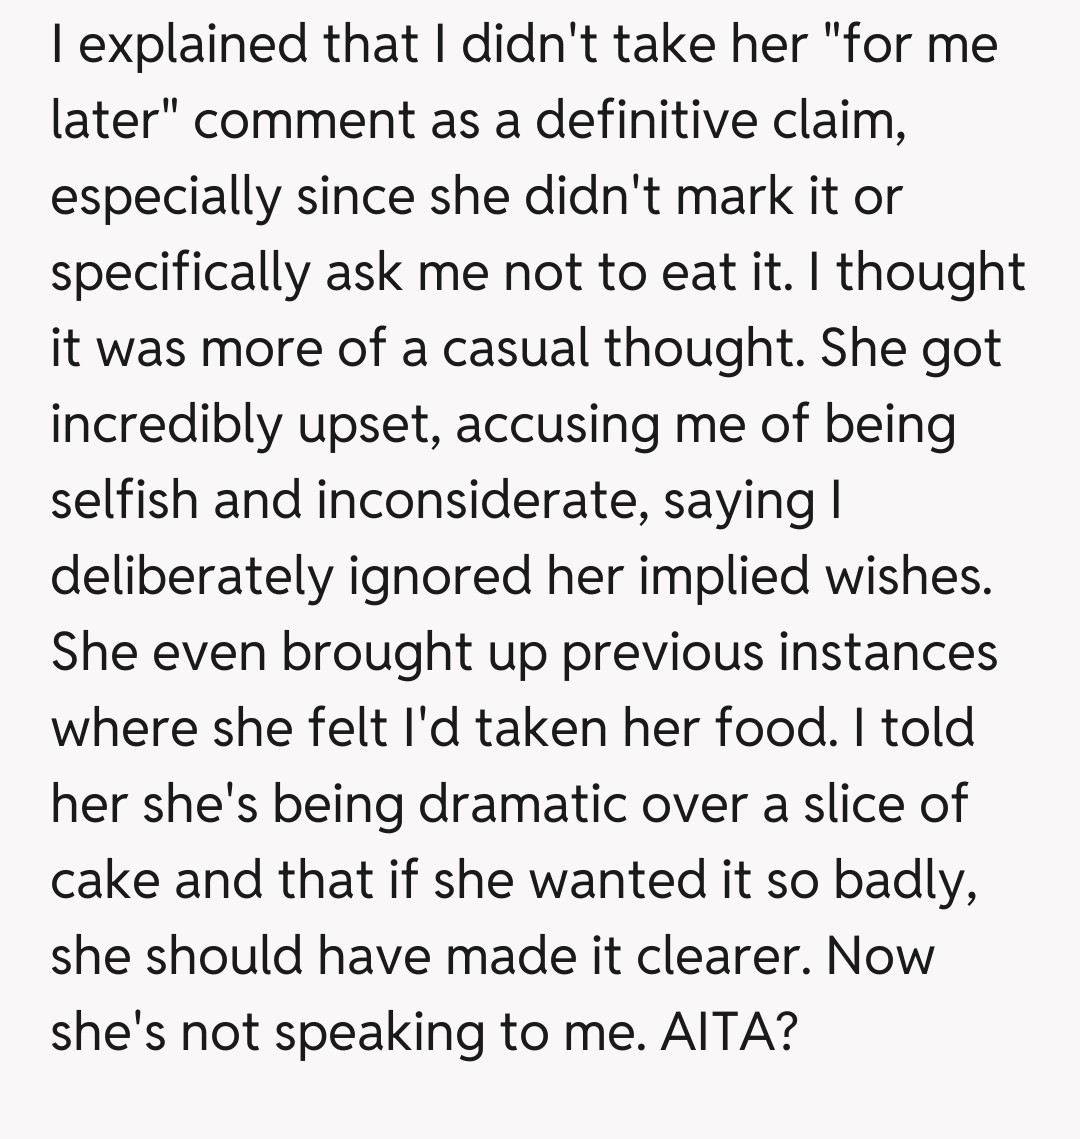Click the words "mark it"
Screen dimensions: 1080x1139
point(764,197)
